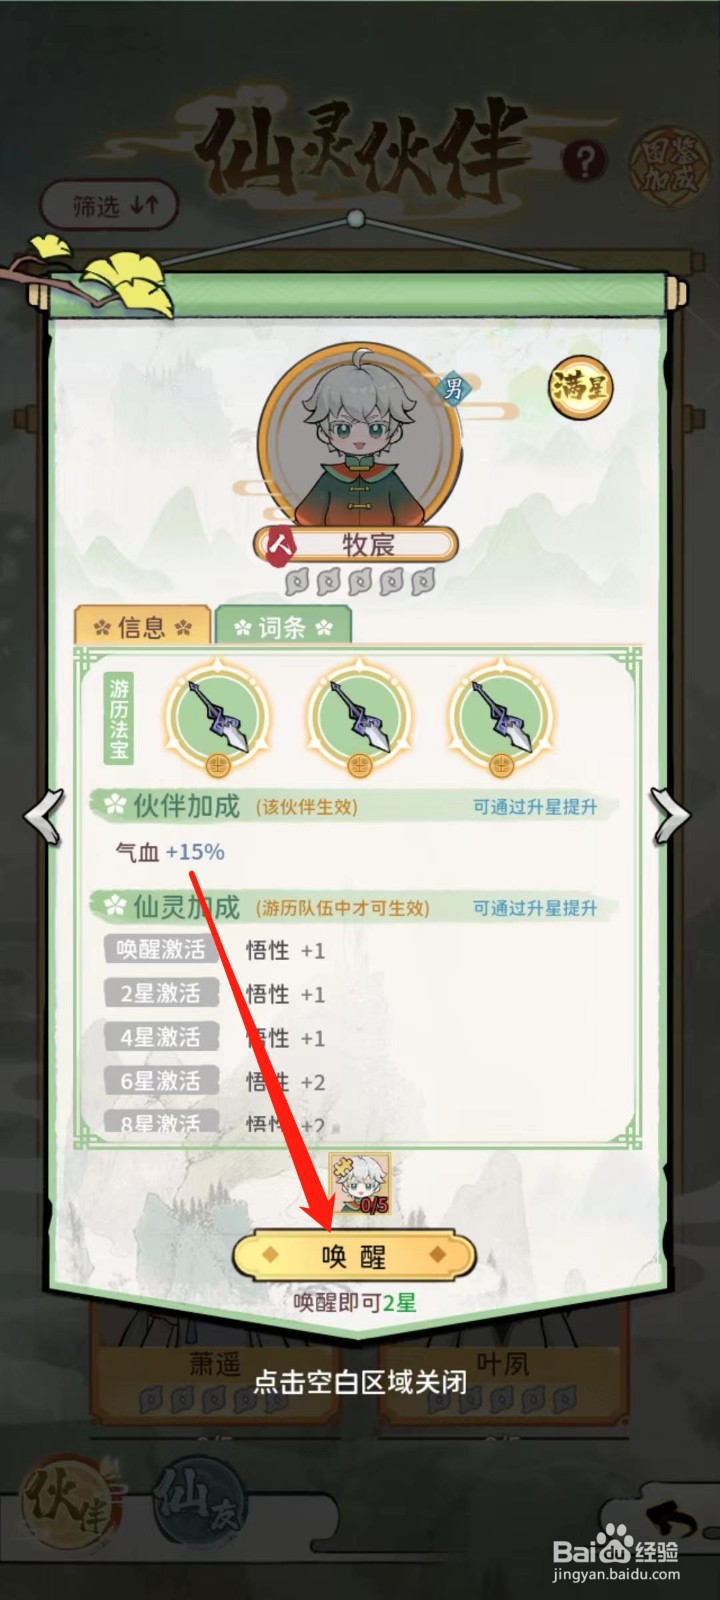This screenshot has width=720, height=1600.
Task: Open the 筛选 sort filter
Action: [x=109, y=205]
